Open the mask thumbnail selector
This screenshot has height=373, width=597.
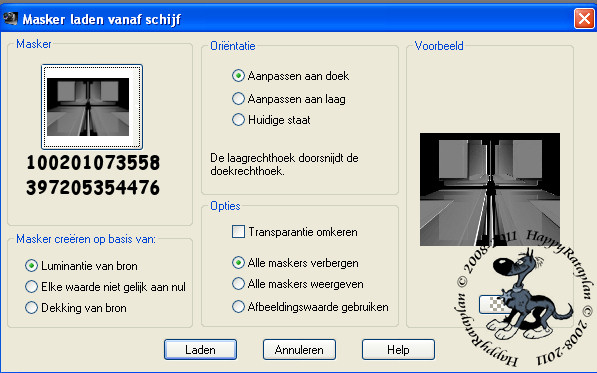(92, 107)
